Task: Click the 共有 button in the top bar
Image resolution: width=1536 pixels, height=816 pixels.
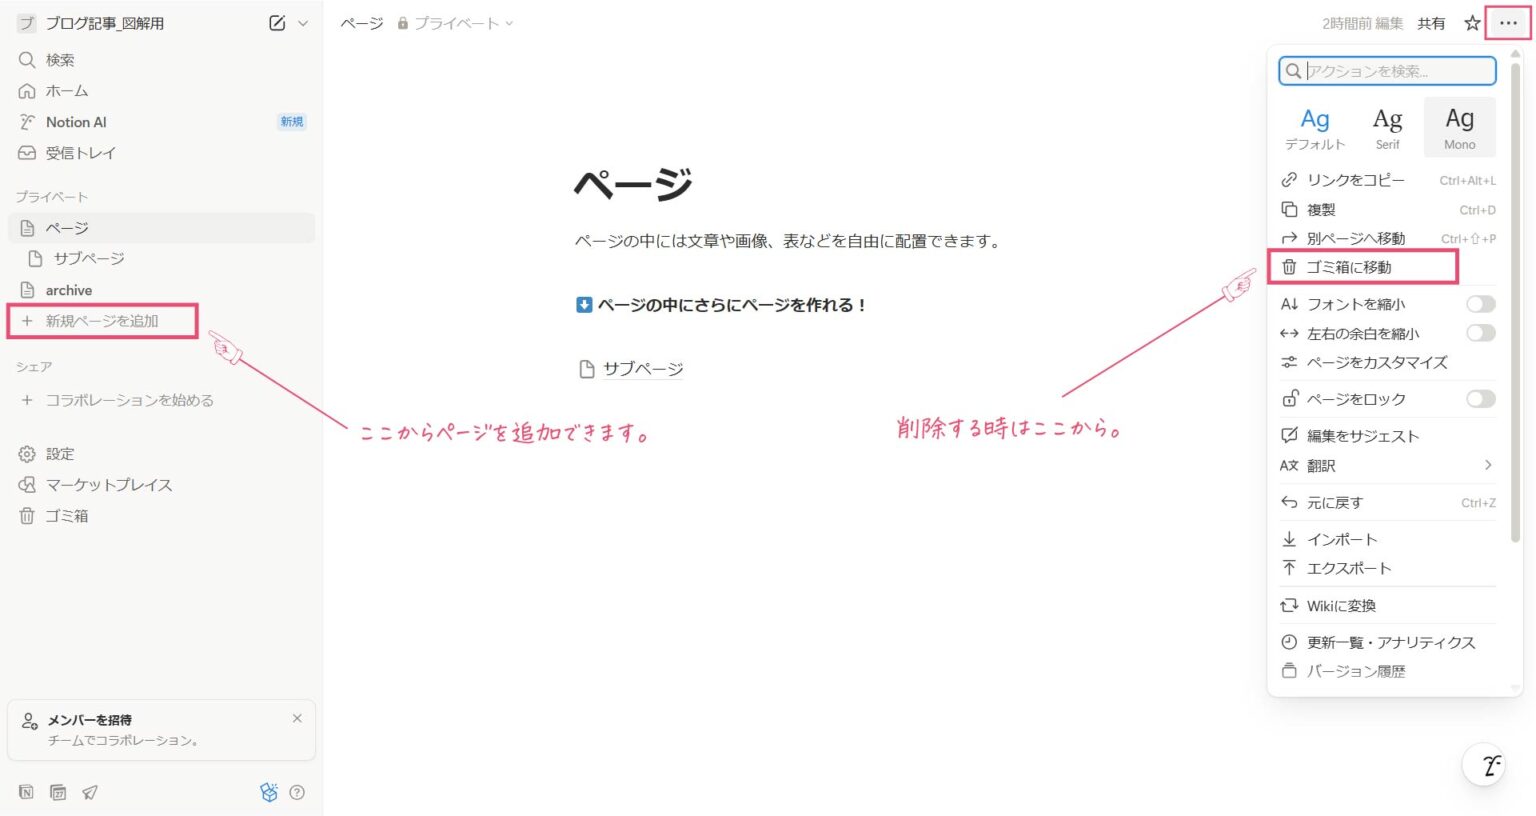Action: coord(1432,23)
